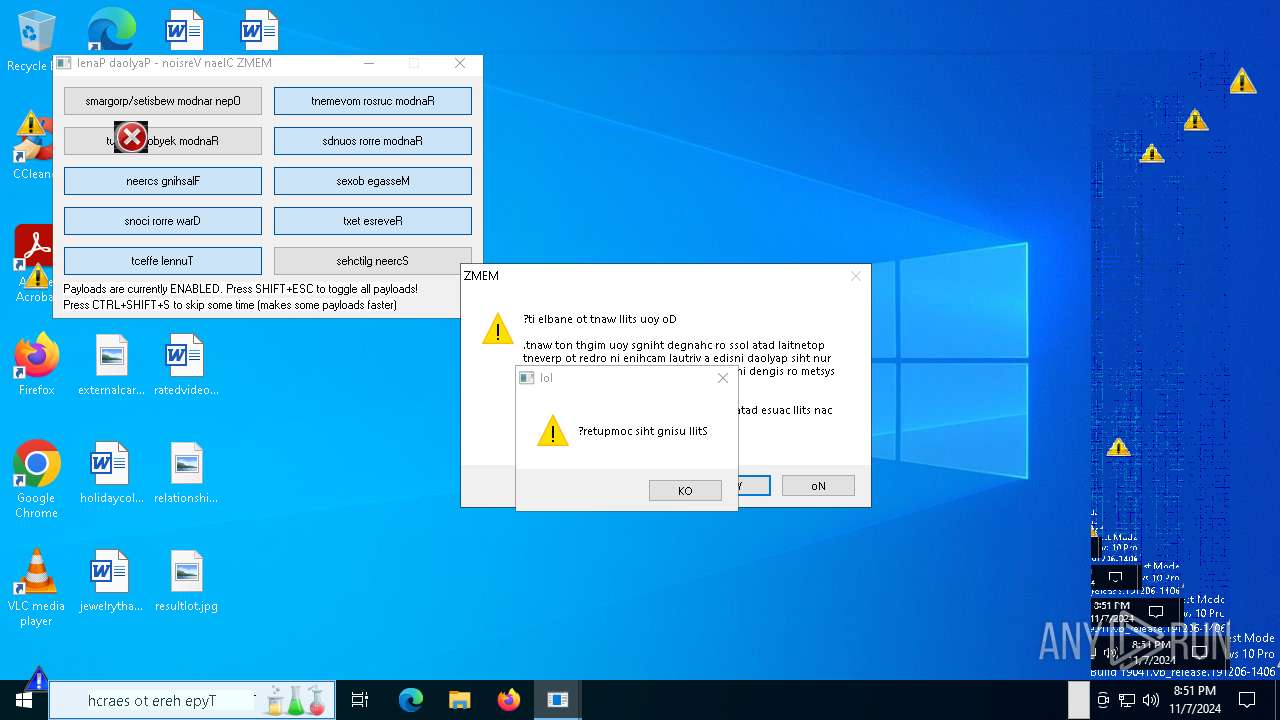1280x720 pixels.
Task: Open the notification center icon
Action: [1247, 700]
